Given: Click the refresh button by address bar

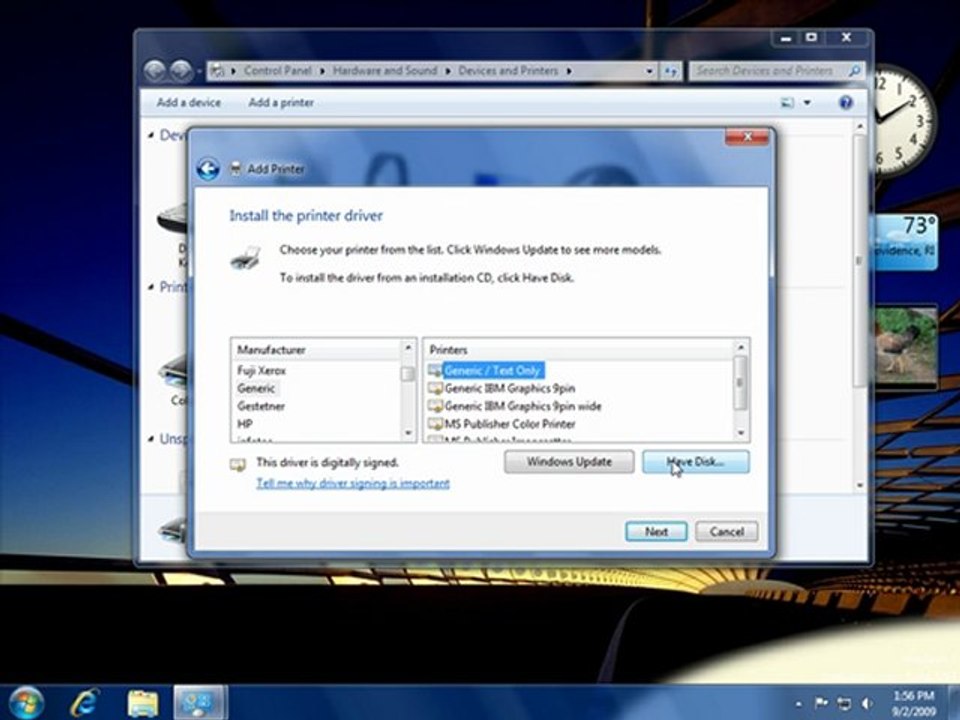Looking at the screenshot, I should click(671, 72).
